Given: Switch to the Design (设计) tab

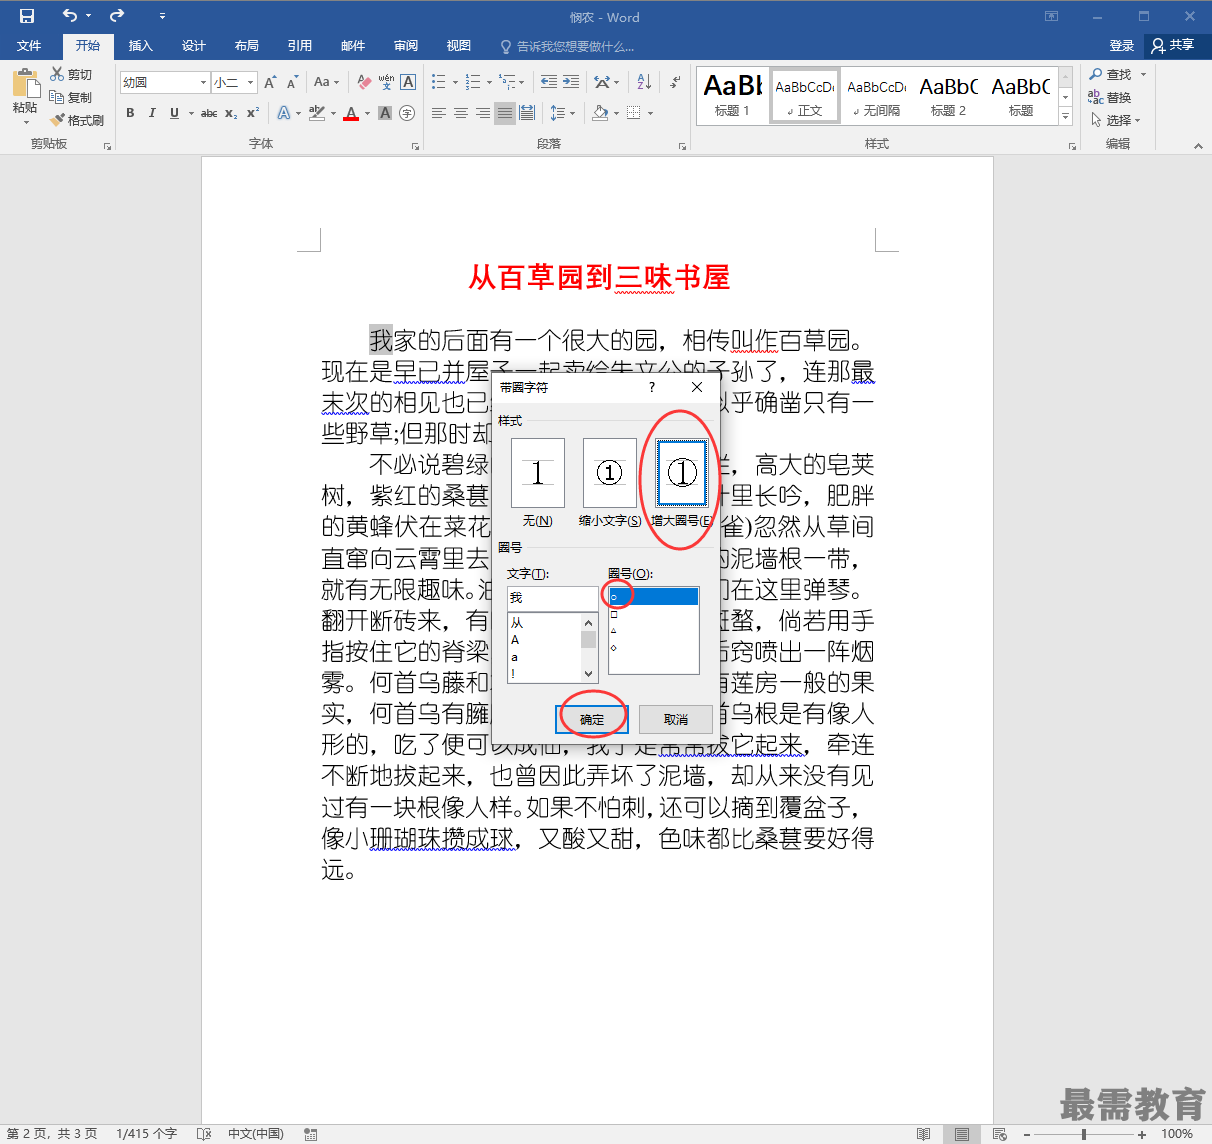Looking at the screenshot, I should [194, 46].
